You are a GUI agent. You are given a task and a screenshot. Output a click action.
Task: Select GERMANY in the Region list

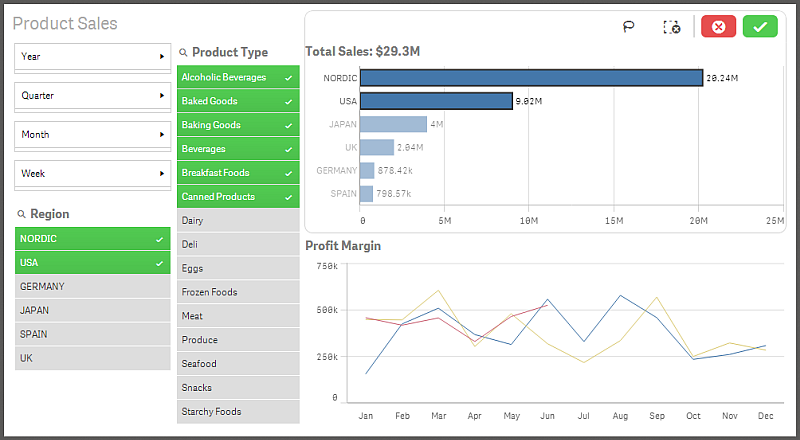tap(92, 287)
